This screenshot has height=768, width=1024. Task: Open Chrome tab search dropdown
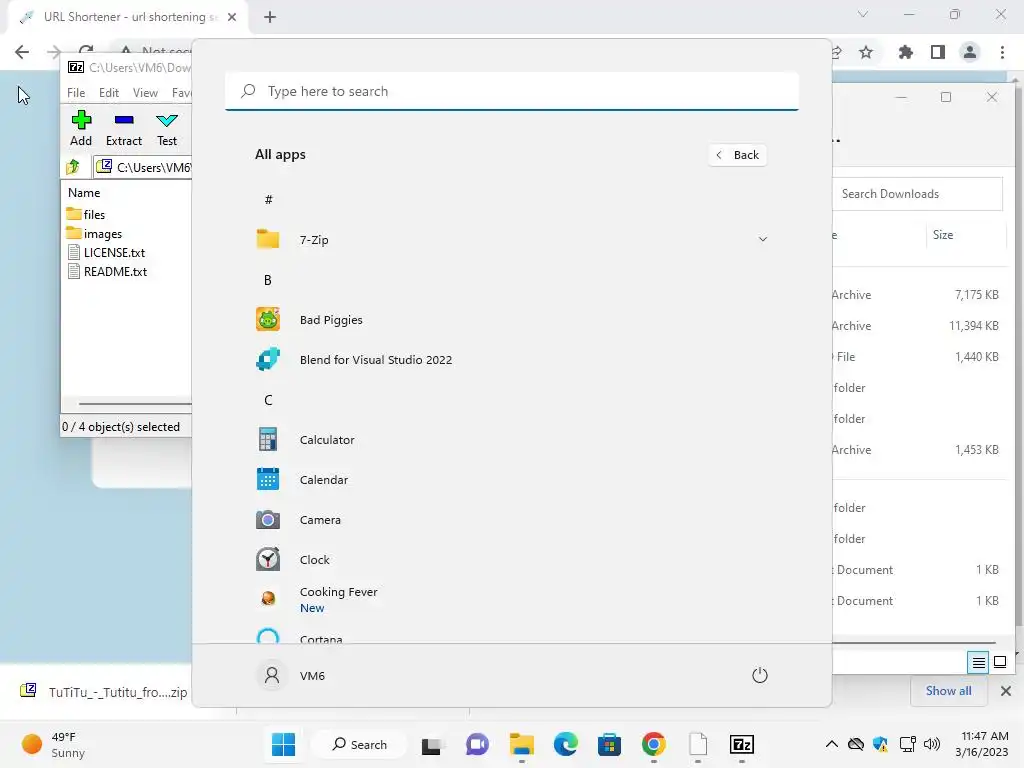(863, 14)
